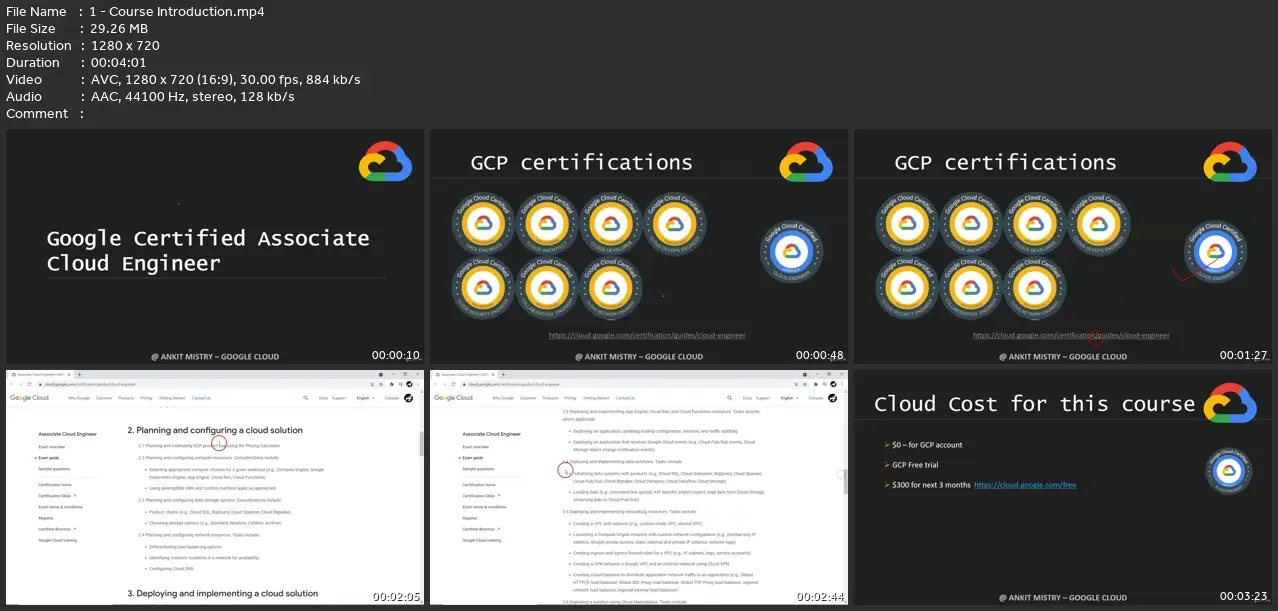Click the profile avatar in 00:02:44 page header
This screenshot has width=1278, height=611.
tap(832, 398)
